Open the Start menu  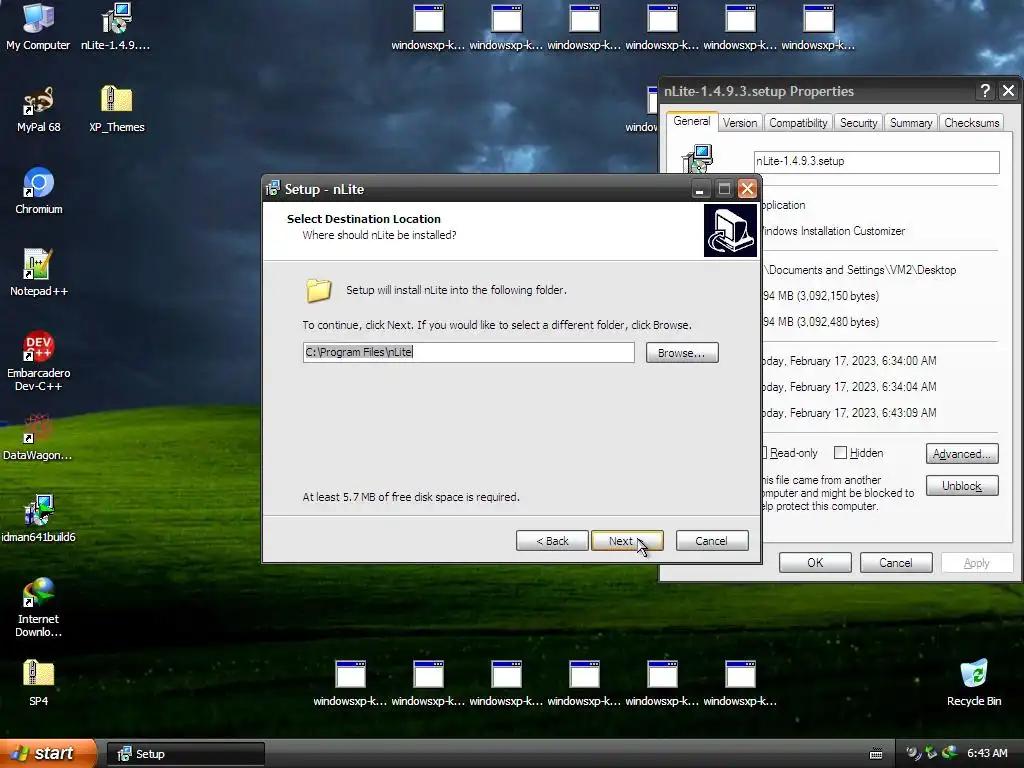[48, 753]
